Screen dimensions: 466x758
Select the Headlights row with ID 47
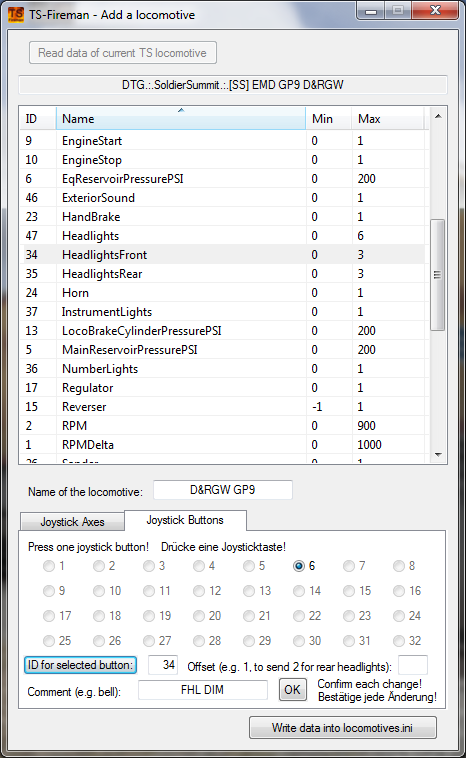224,236
